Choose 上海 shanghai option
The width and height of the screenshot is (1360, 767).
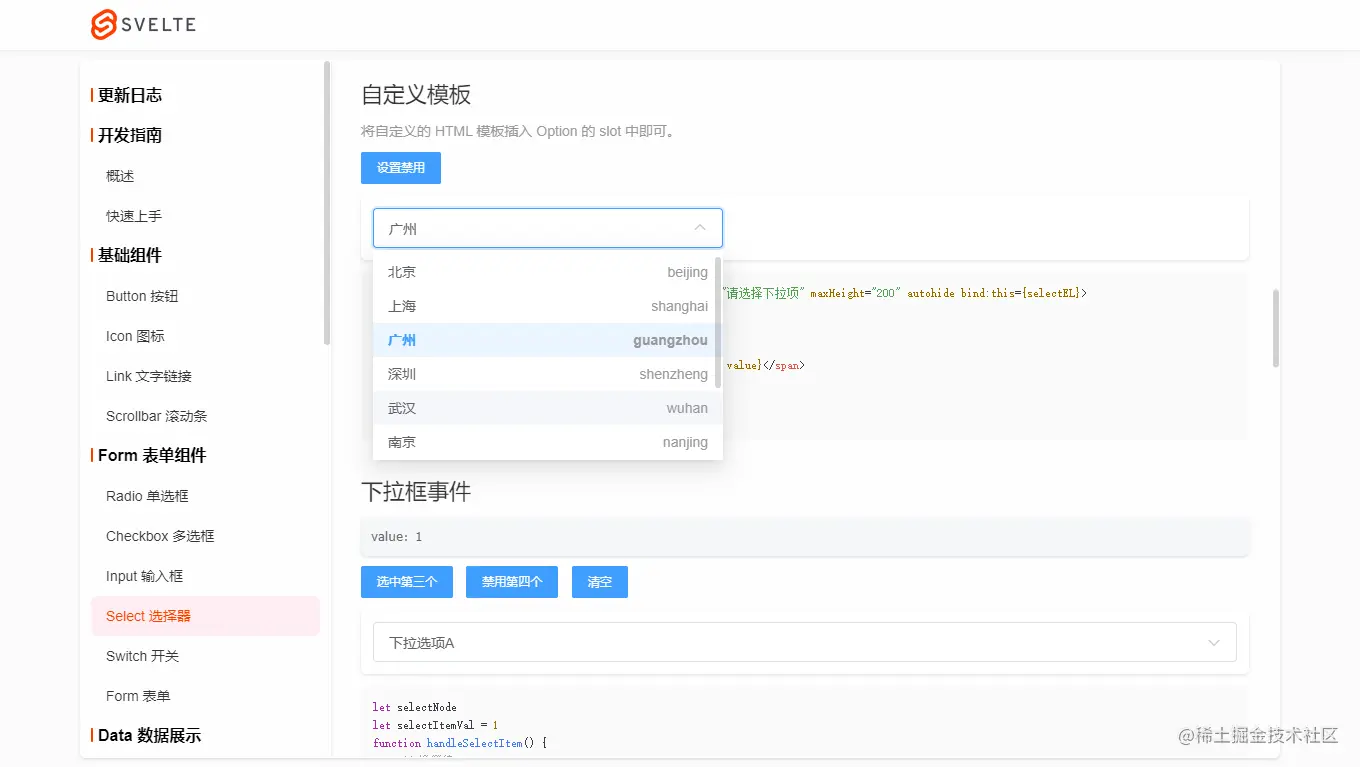click(548, 306)
